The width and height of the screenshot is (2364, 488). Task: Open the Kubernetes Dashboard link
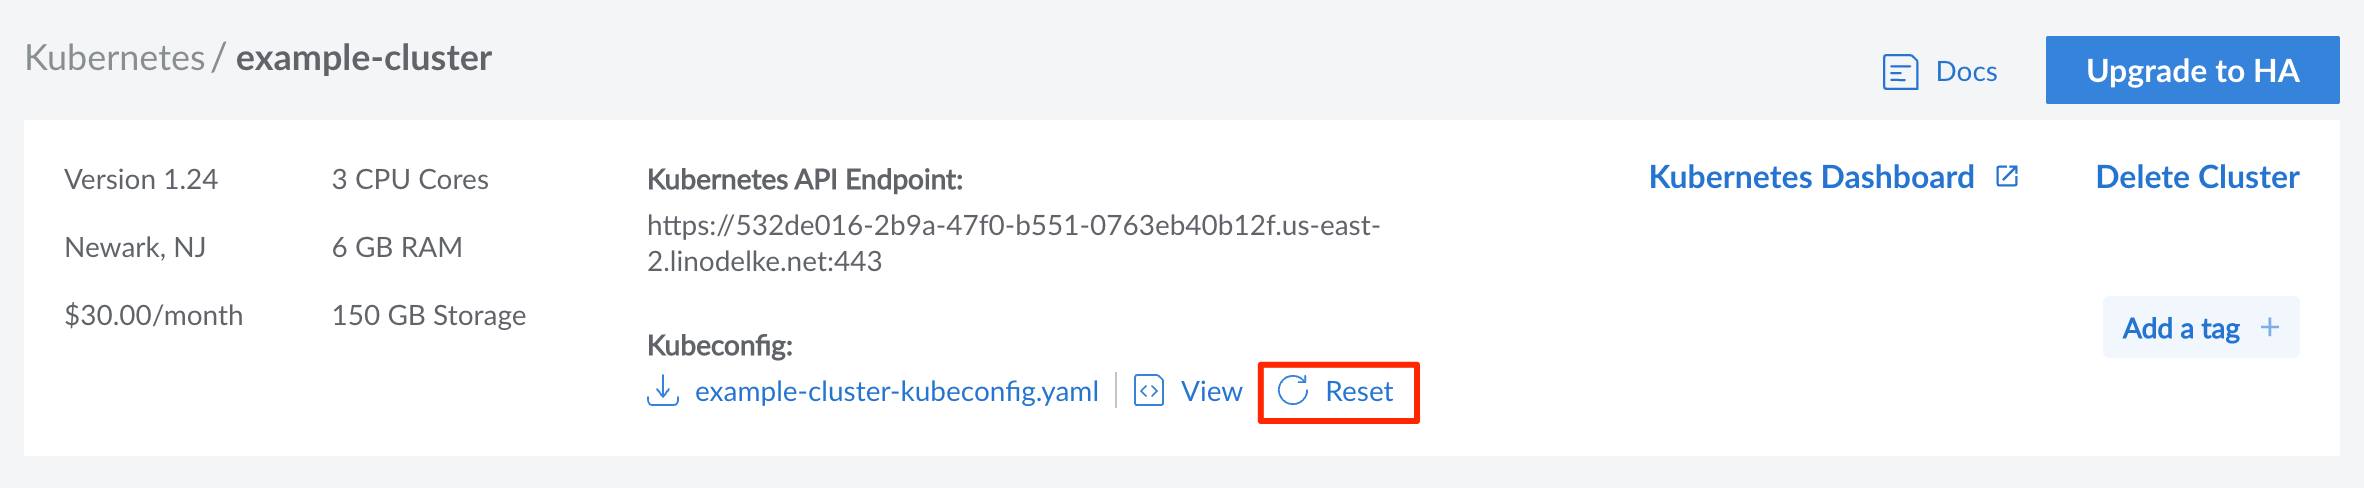click(x=1811, y=177)
